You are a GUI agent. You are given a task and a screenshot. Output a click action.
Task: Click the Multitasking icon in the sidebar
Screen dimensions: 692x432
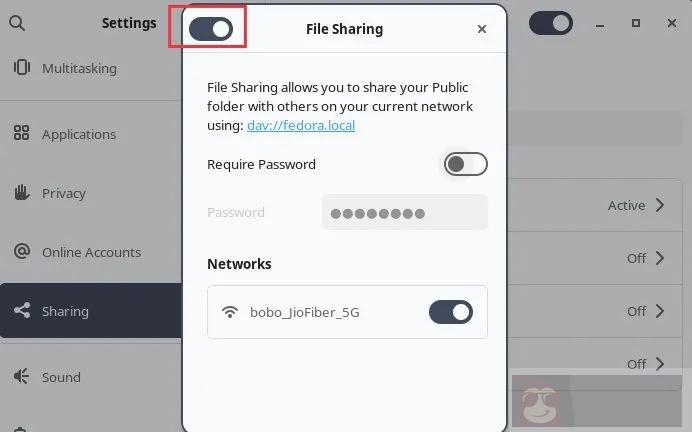(22, 68)
